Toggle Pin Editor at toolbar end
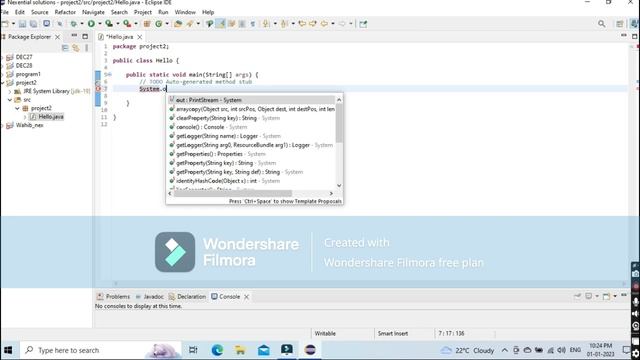The image size is (640, 360). 363,24
